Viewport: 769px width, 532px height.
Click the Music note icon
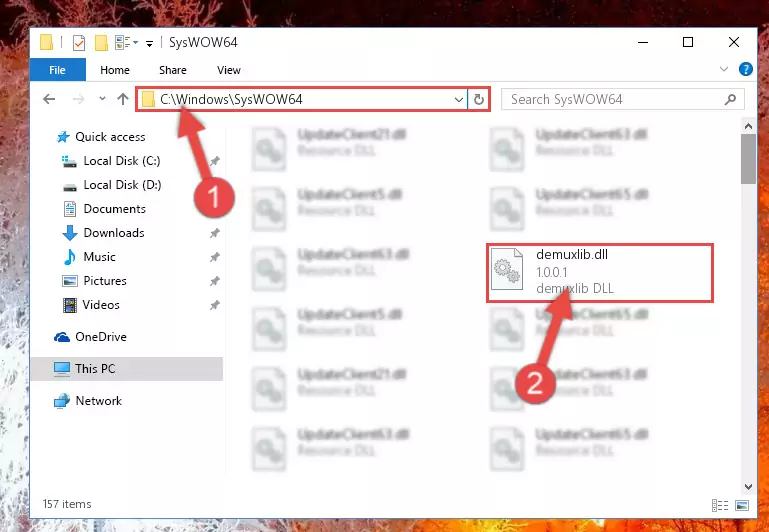[70, 257]
